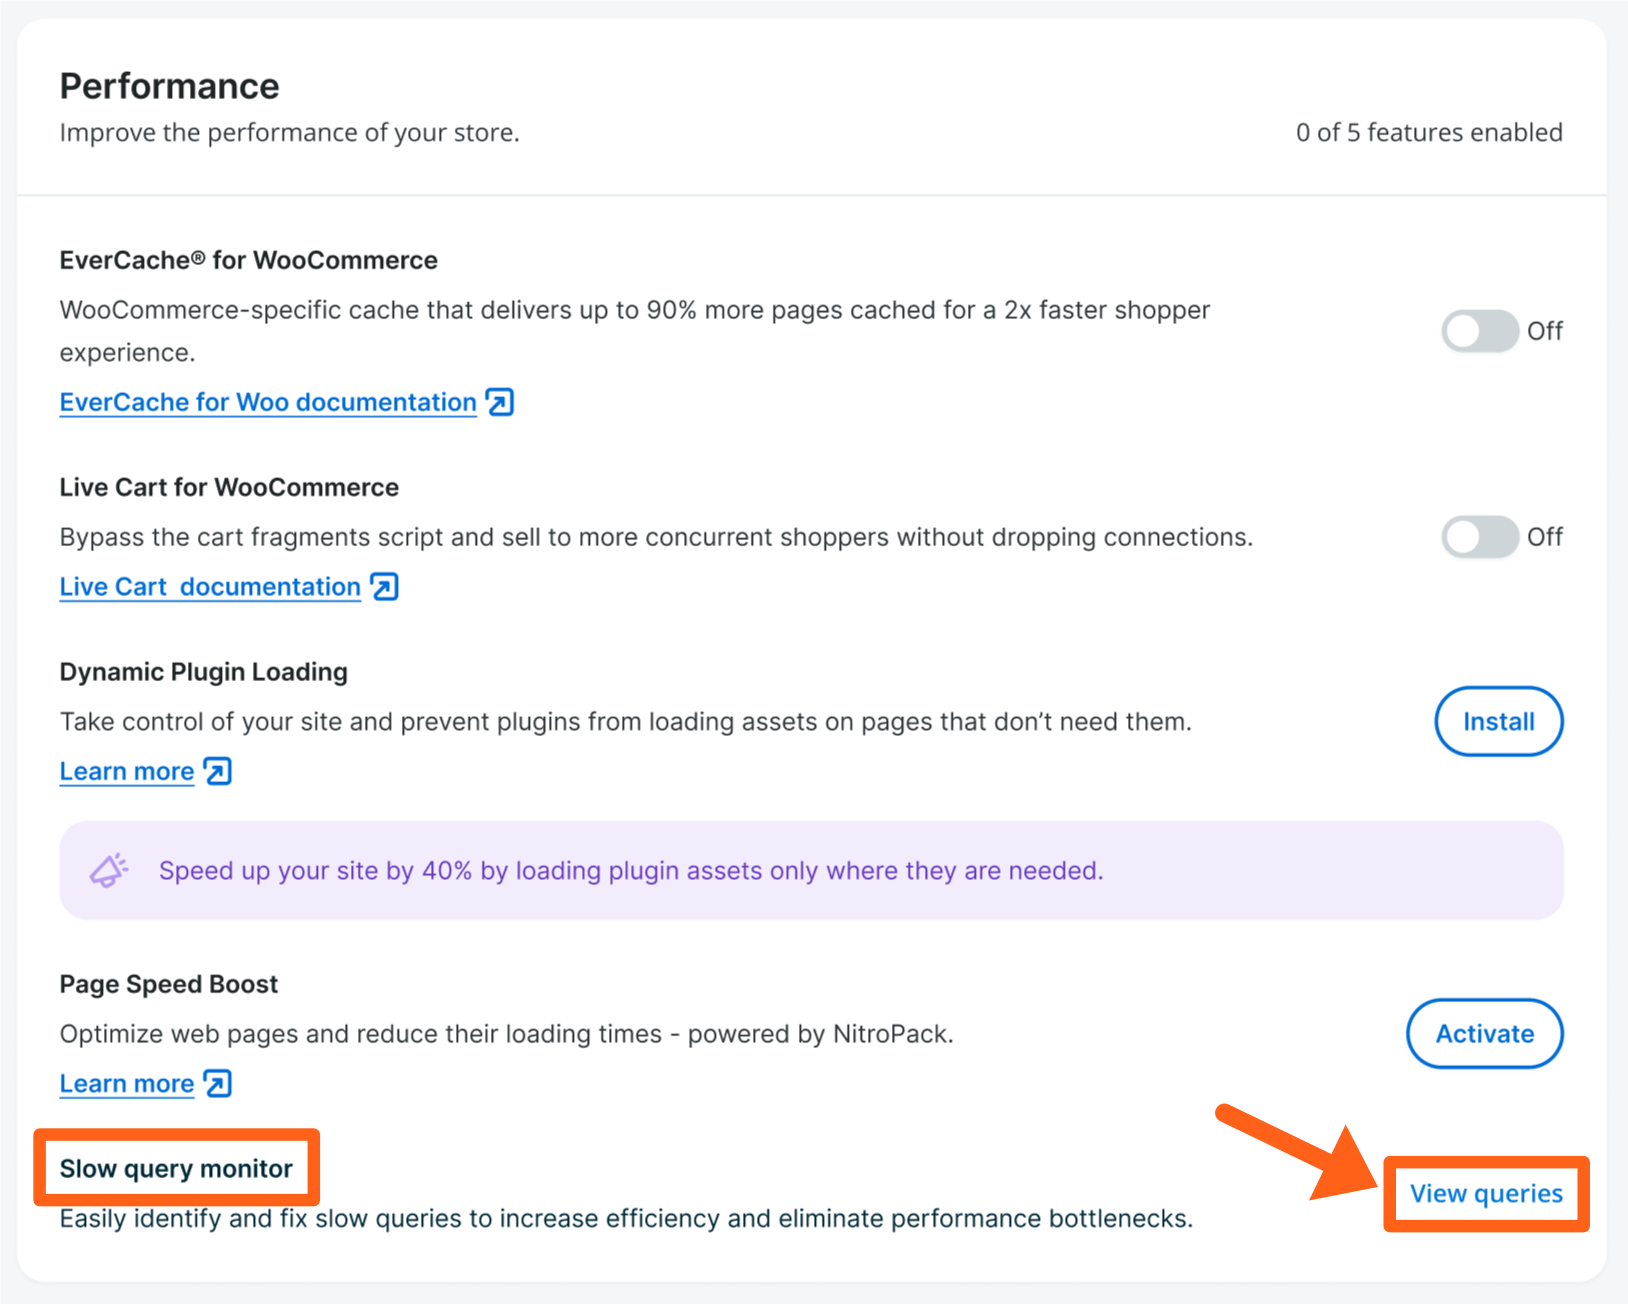Open the Live Cart documentation link

(210, 587)
